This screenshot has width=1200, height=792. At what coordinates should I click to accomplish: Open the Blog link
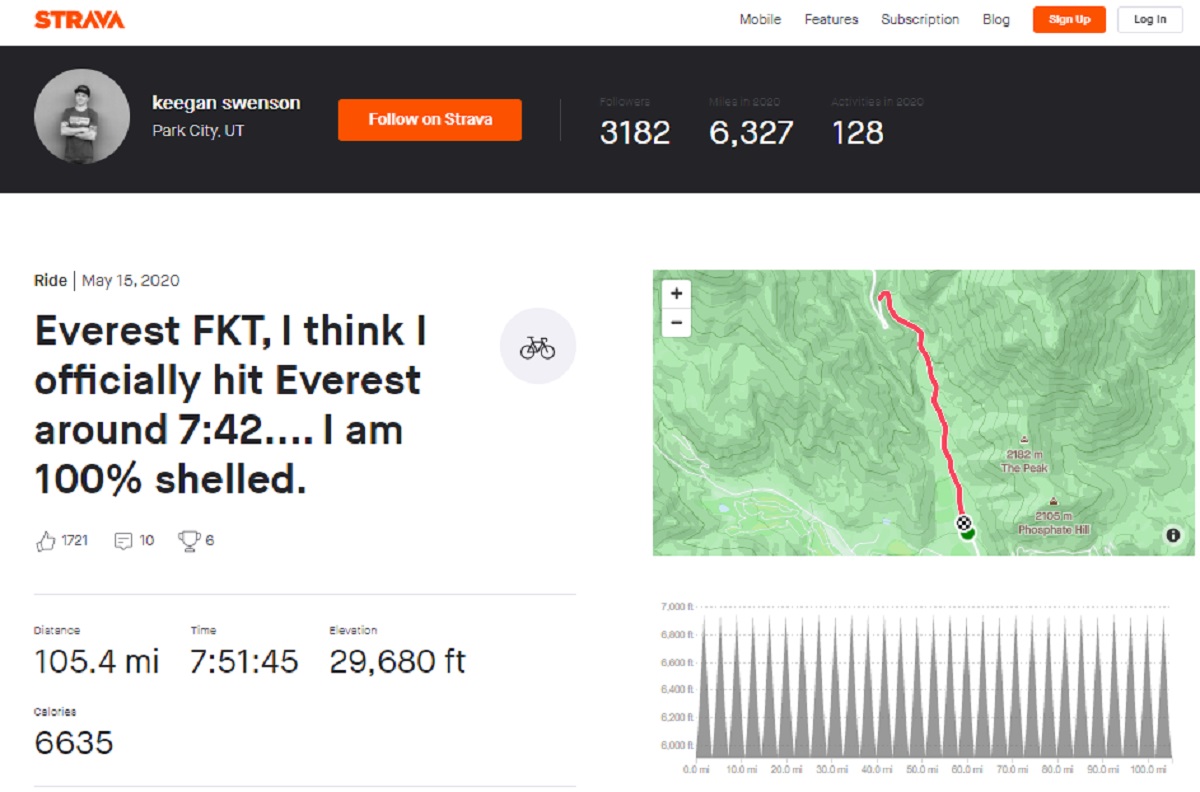pyautogui.click(x=996, y=20)
